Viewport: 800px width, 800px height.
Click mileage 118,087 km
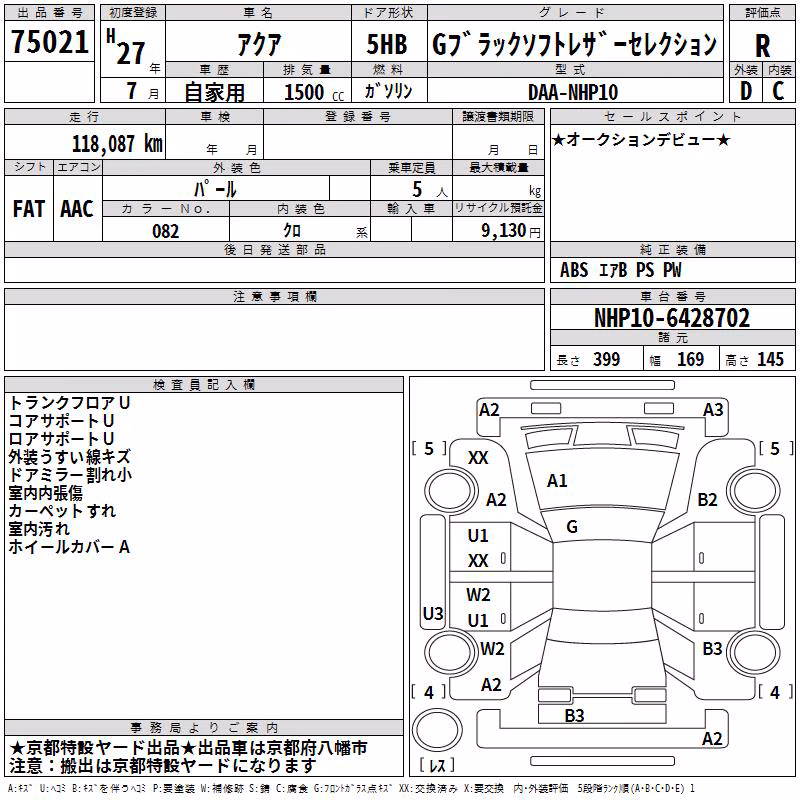tap(117, 144)
